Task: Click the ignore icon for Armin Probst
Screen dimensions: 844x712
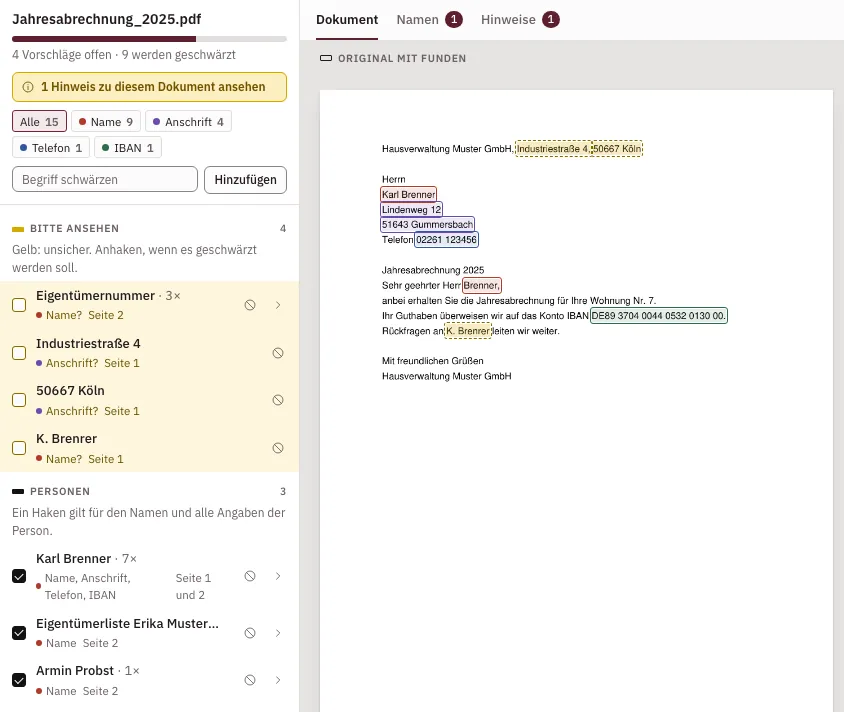Action: 250,680
